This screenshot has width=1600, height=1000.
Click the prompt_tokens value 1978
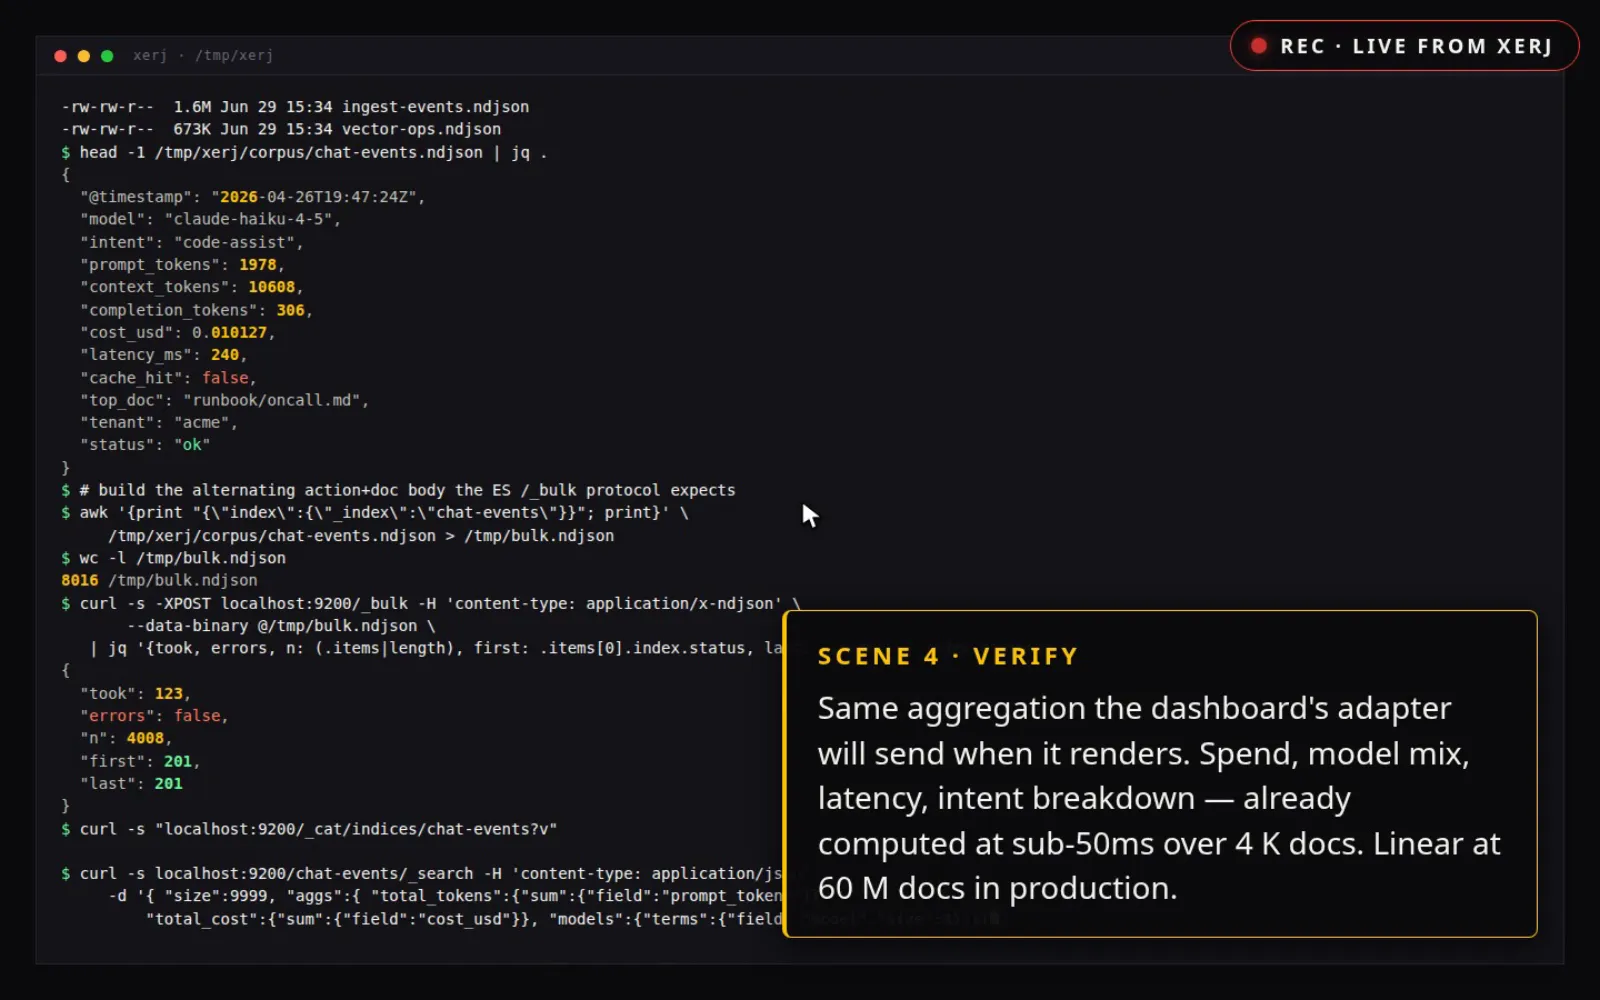coord(257,265)
